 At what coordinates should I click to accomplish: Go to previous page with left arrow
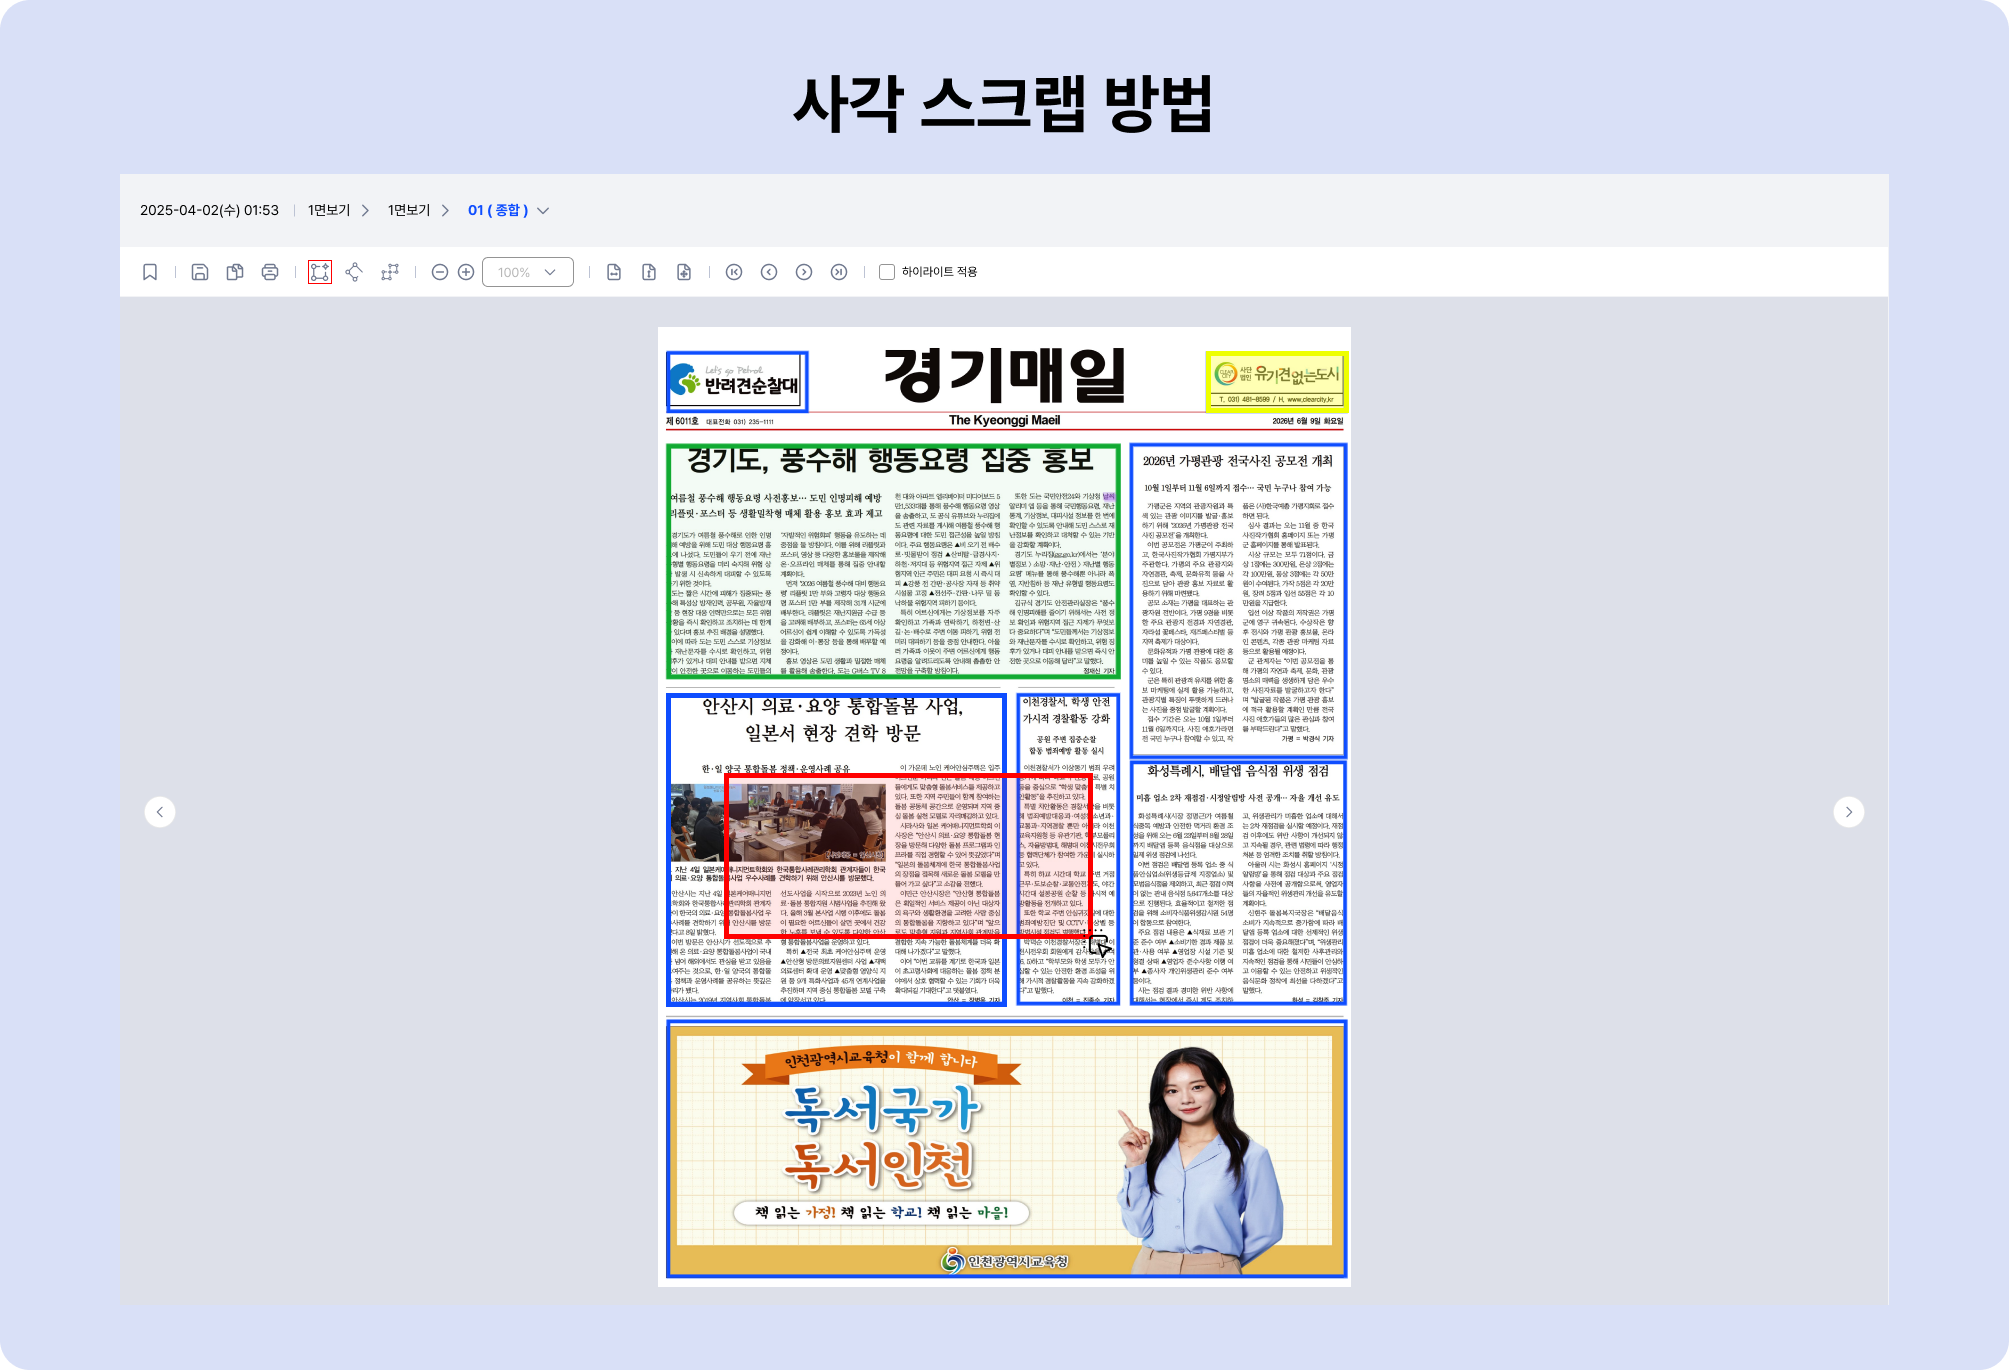click(160, 812)
